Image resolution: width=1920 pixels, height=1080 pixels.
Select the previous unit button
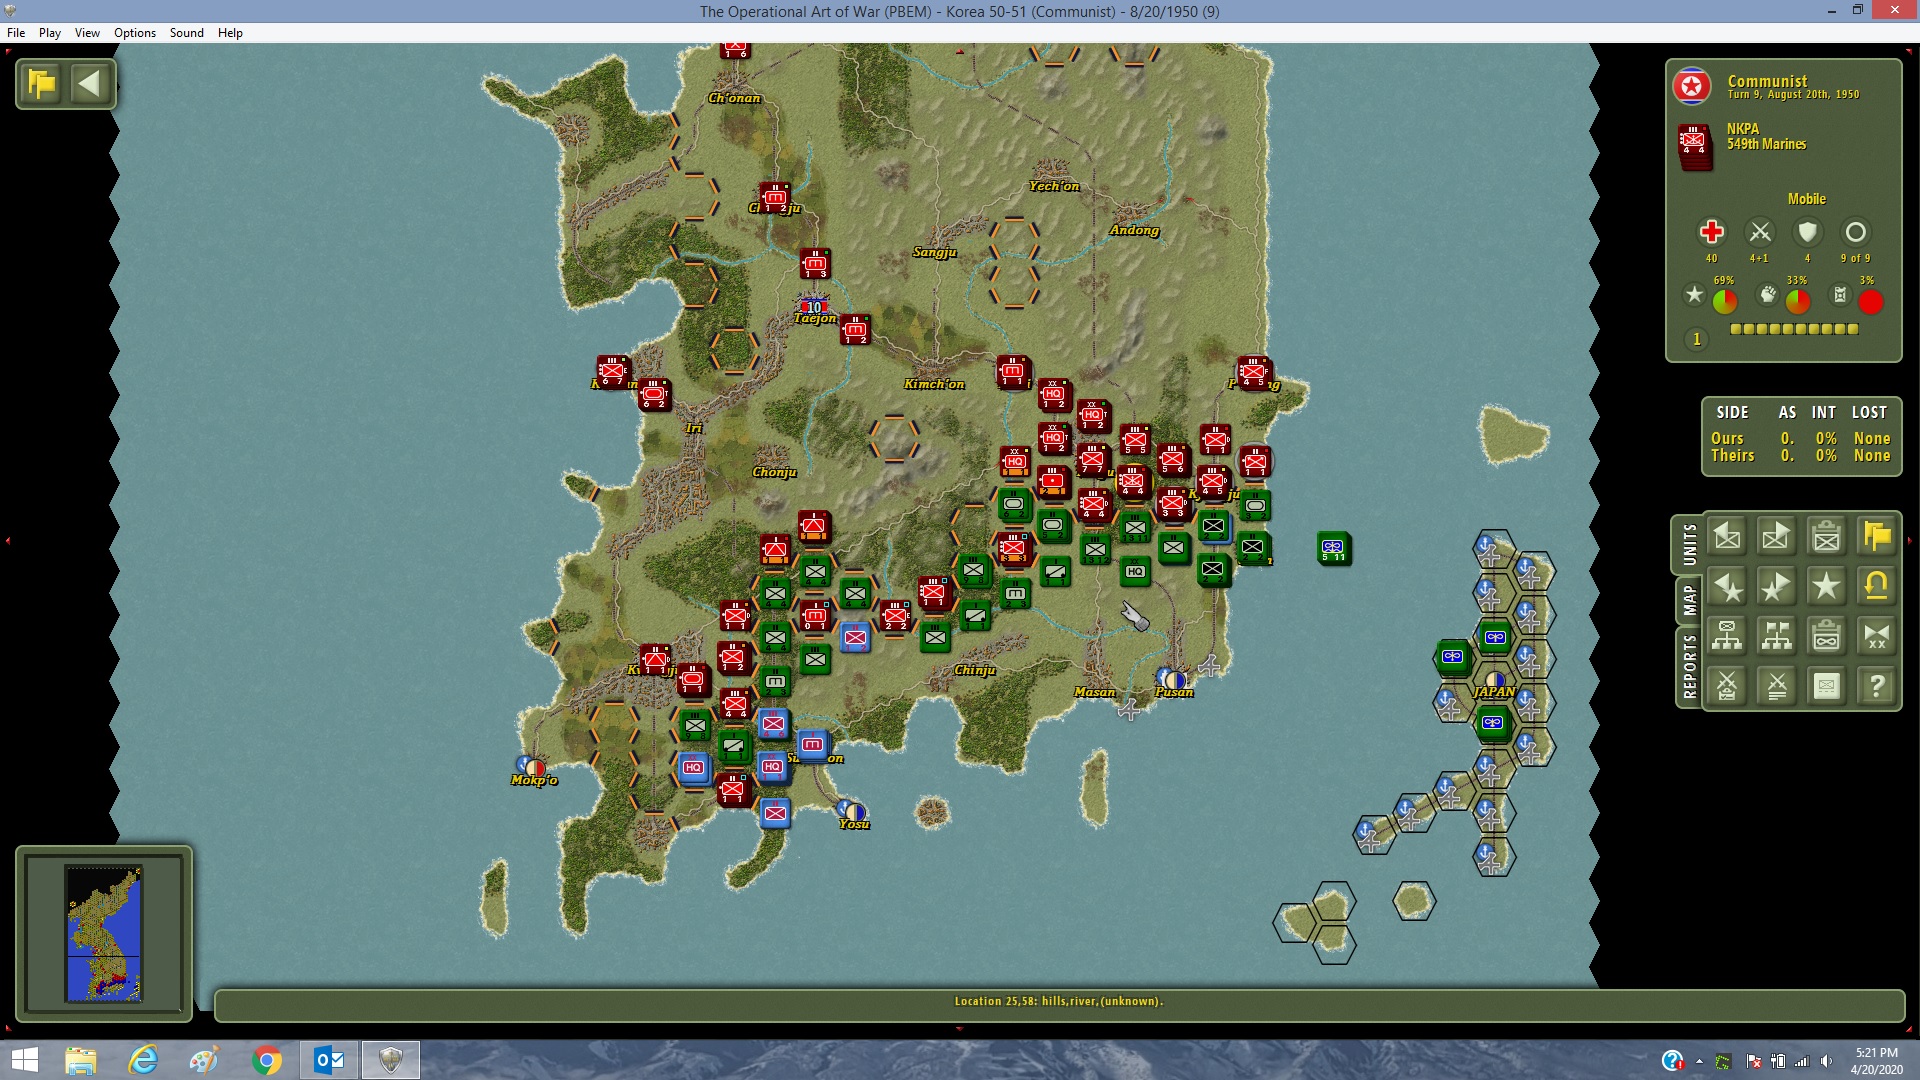[x=1727, y=537]
